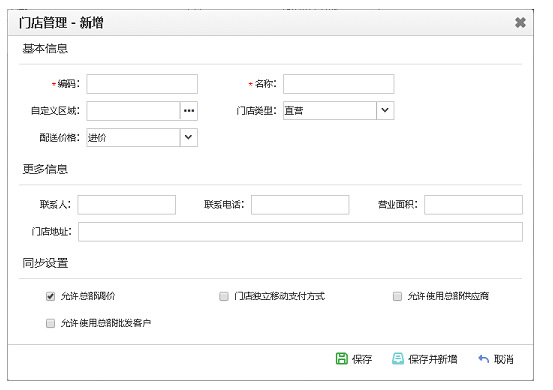Click the 门店管理 - 新增 dialog title
553x390 pixels.
coord(61,23)
